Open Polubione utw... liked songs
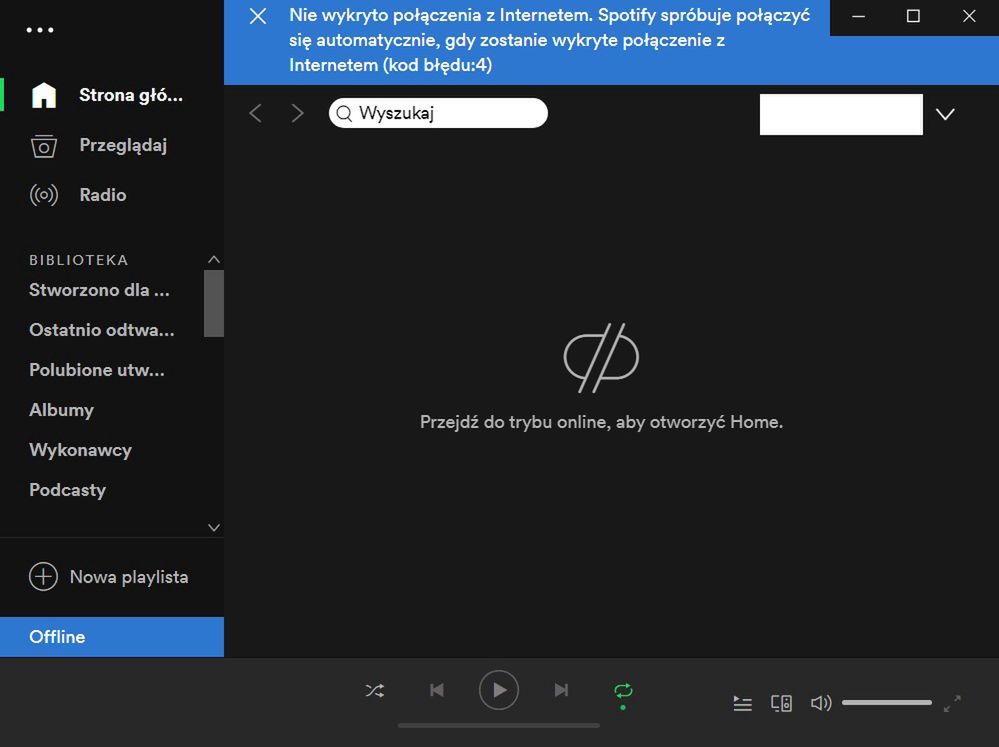Viewport: 999px width, 747px height. (97, 370)
